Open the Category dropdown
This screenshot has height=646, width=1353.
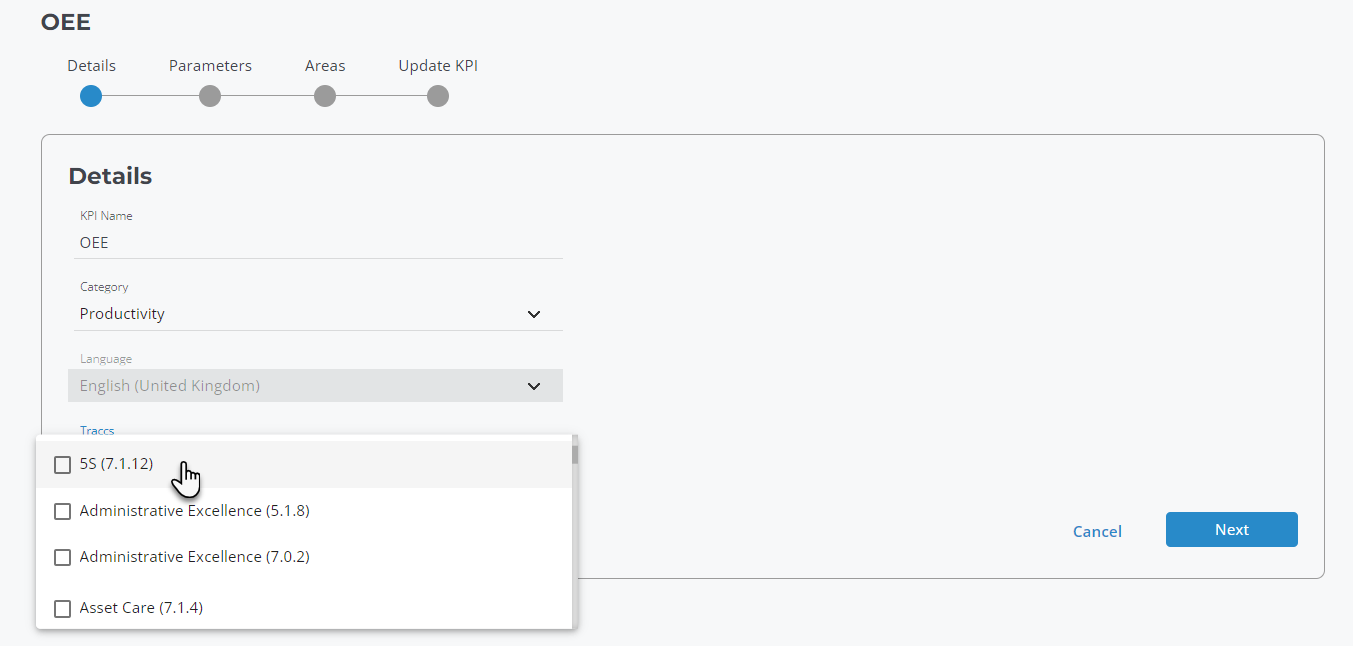pyautogui.click(x=534, y=313)
